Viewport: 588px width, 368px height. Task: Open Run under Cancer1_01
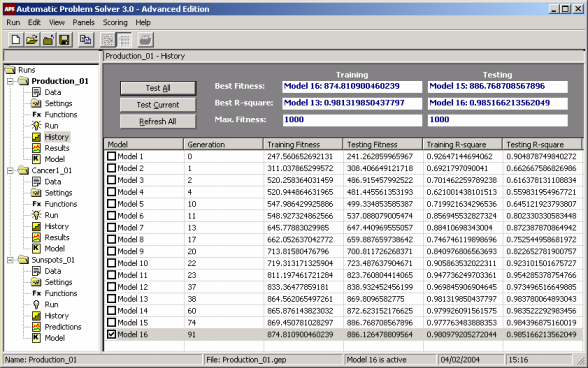click(x=51, y=215)
